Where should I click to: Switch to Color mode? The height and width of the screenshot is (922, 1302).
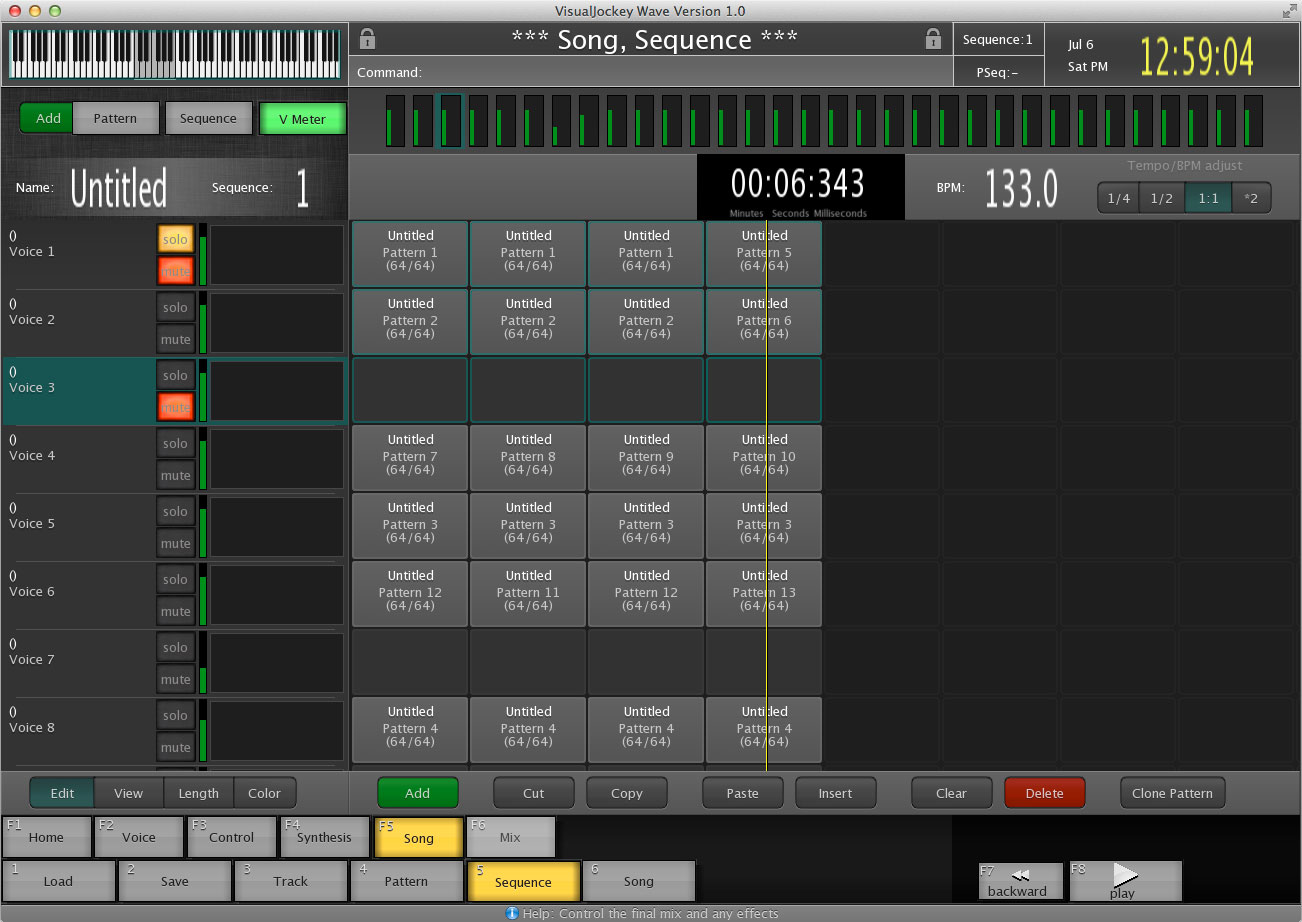pos(265,793)
